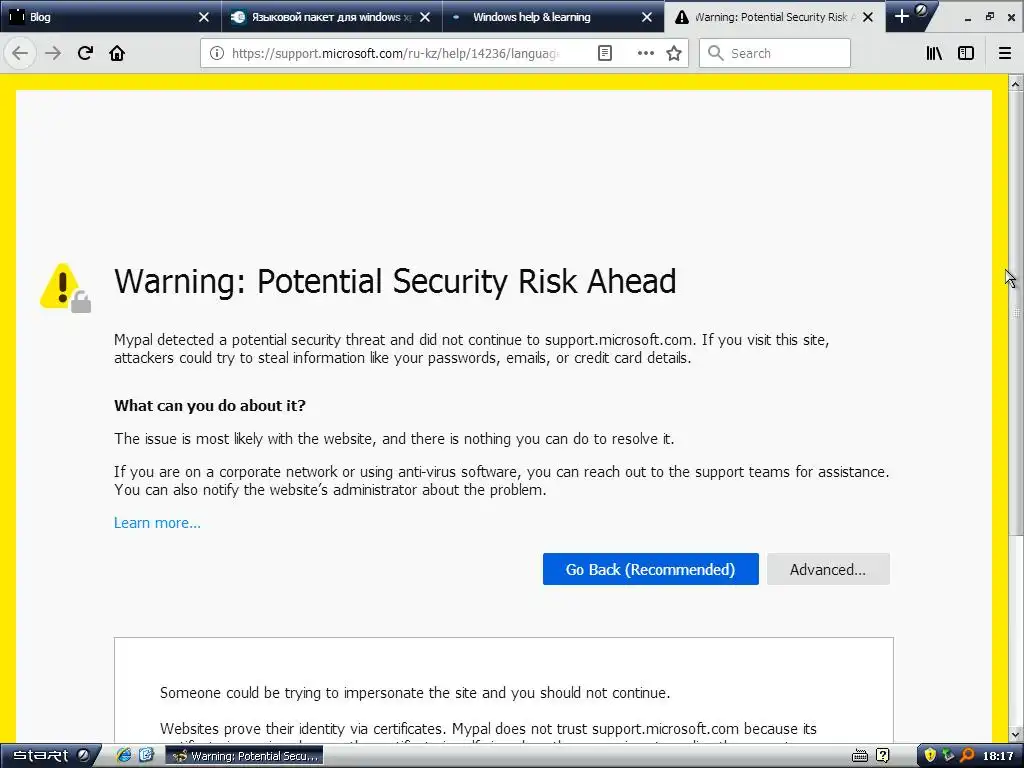This screenshot has width=1024, height=768.
Task: Open the hamburger application menu
Action: click(1005, 53)
